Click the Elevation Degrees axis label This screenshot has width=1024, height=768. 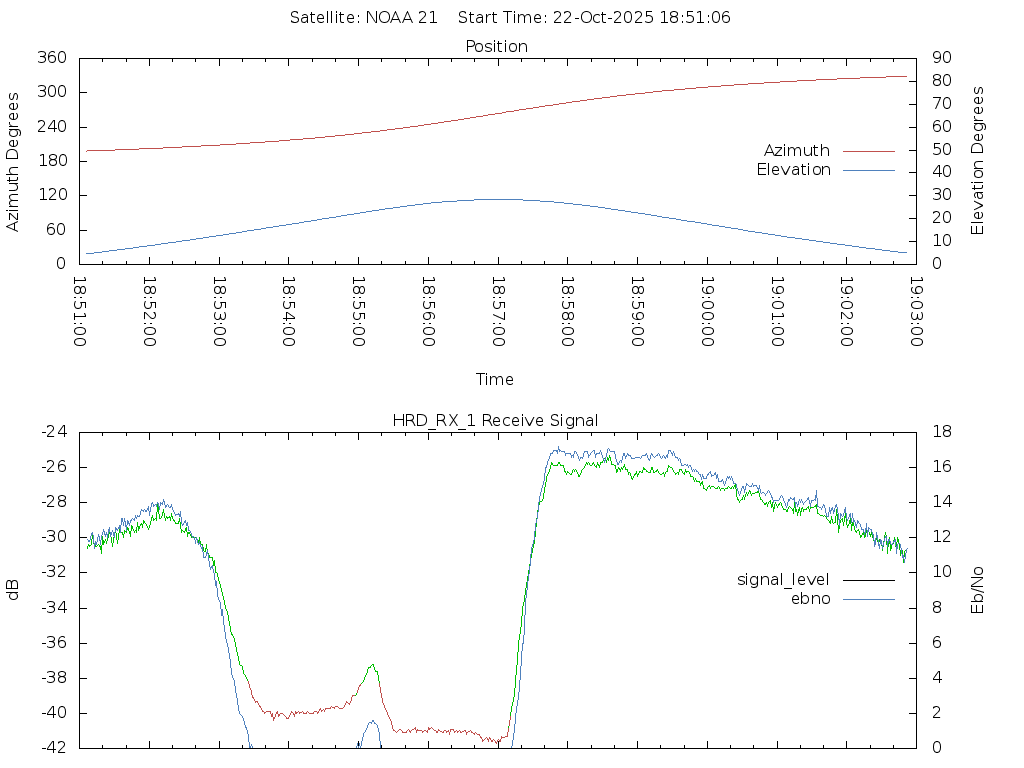pyautogui.click(x=978, y=161)
